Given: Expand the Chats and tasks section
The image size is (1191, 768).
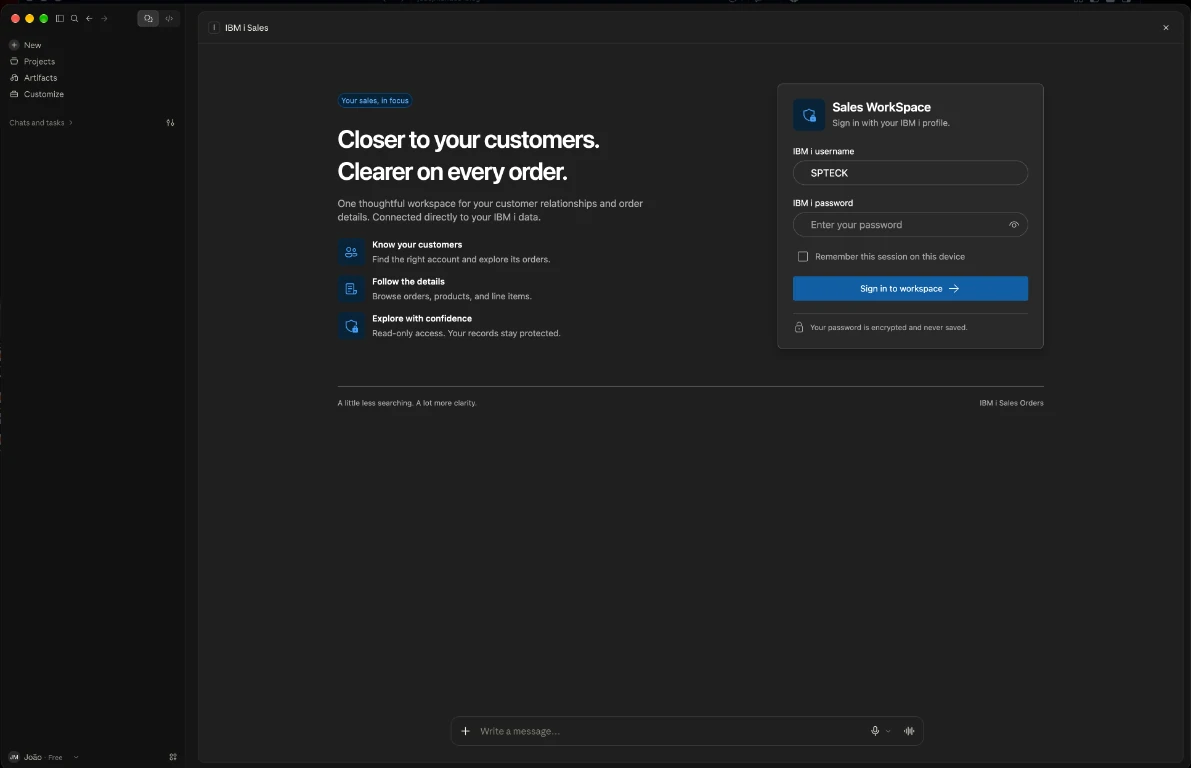Looking at the screenshot, I should [41, 122].
